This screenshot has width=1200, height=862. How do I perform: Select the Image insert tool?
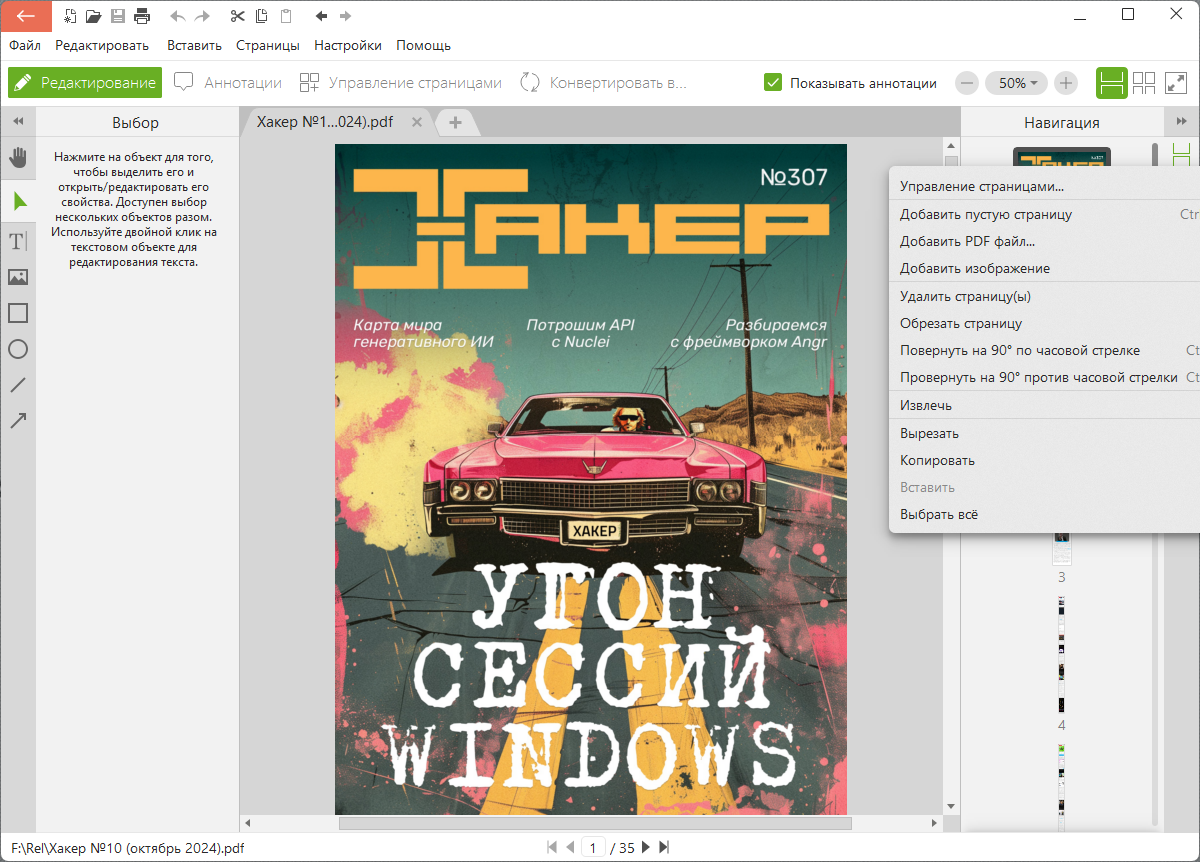coord(18,277)
